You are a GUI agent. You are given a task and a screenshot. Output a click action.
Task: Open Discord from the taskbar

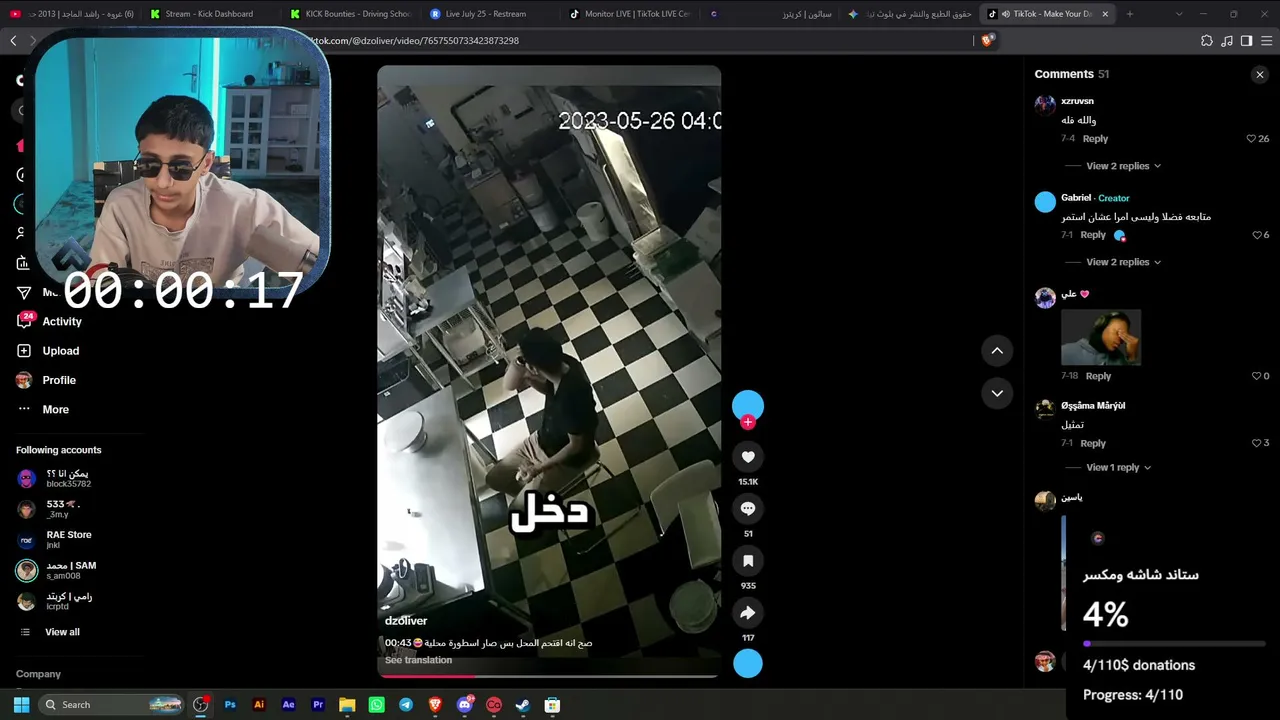click(464, 705)
